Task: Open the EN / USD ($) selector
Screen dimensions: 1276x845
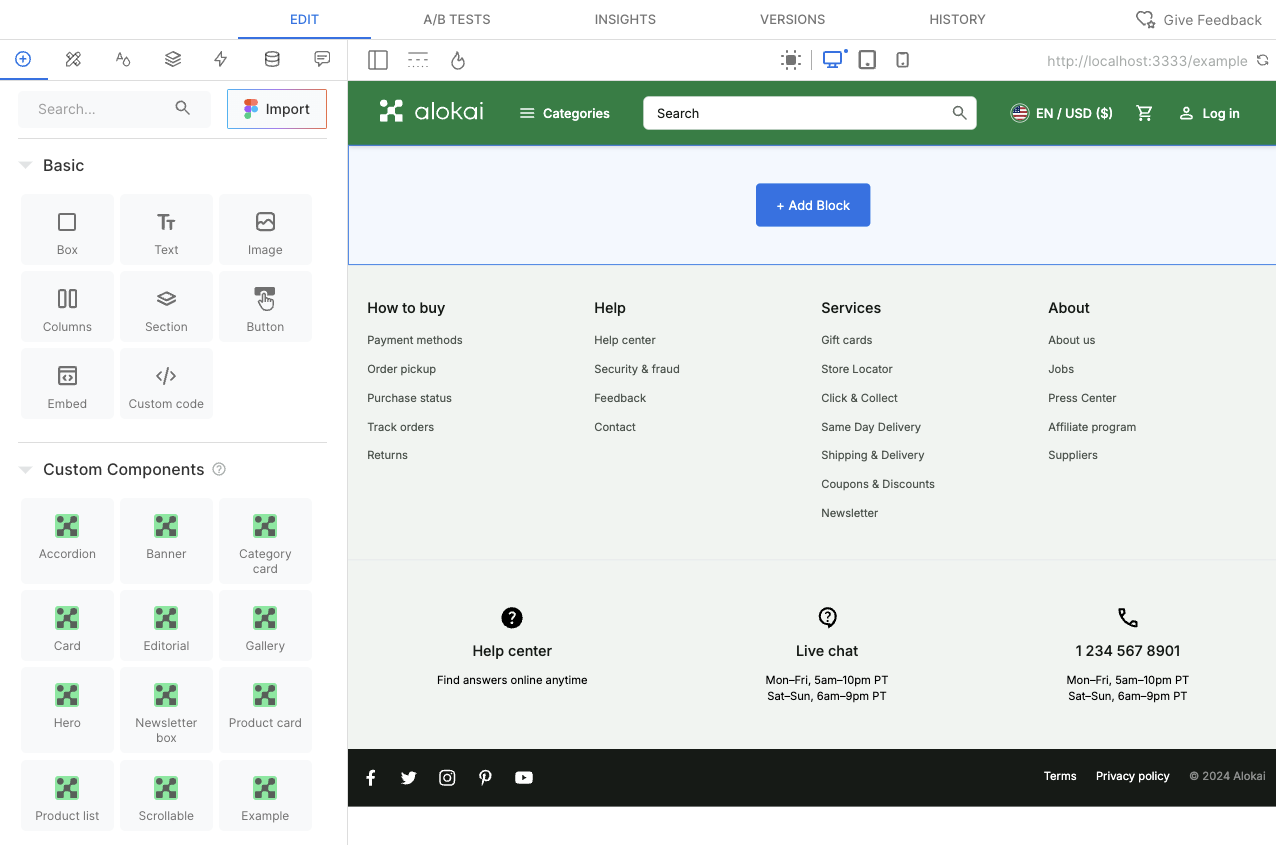Action: 1062,113
